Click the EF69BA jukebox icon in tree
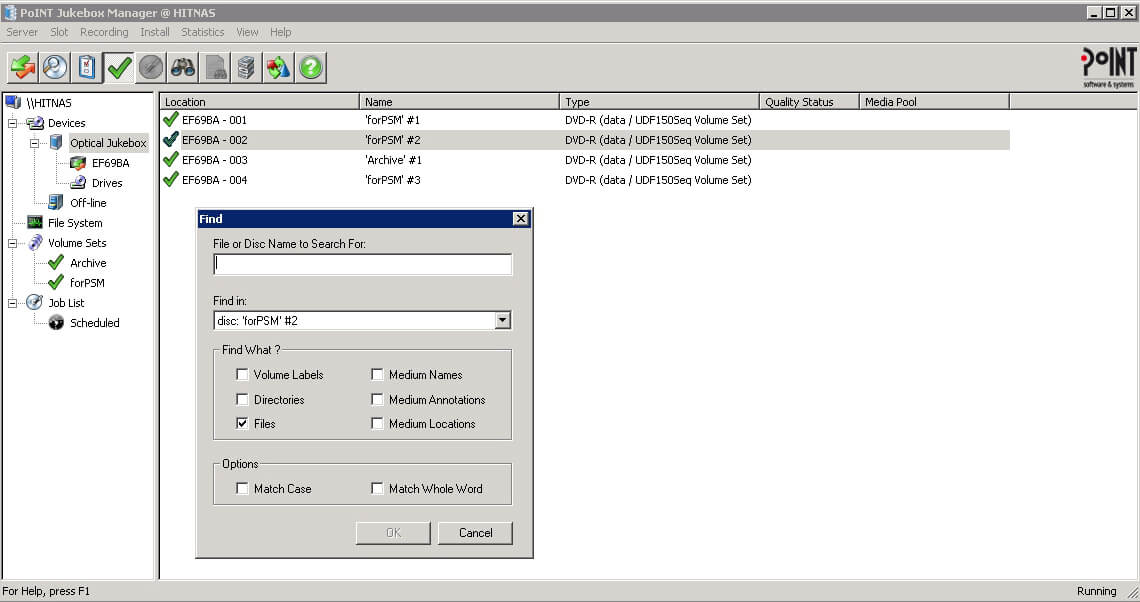The width and height of the screenshot is (1140, 602). [78, 163]
